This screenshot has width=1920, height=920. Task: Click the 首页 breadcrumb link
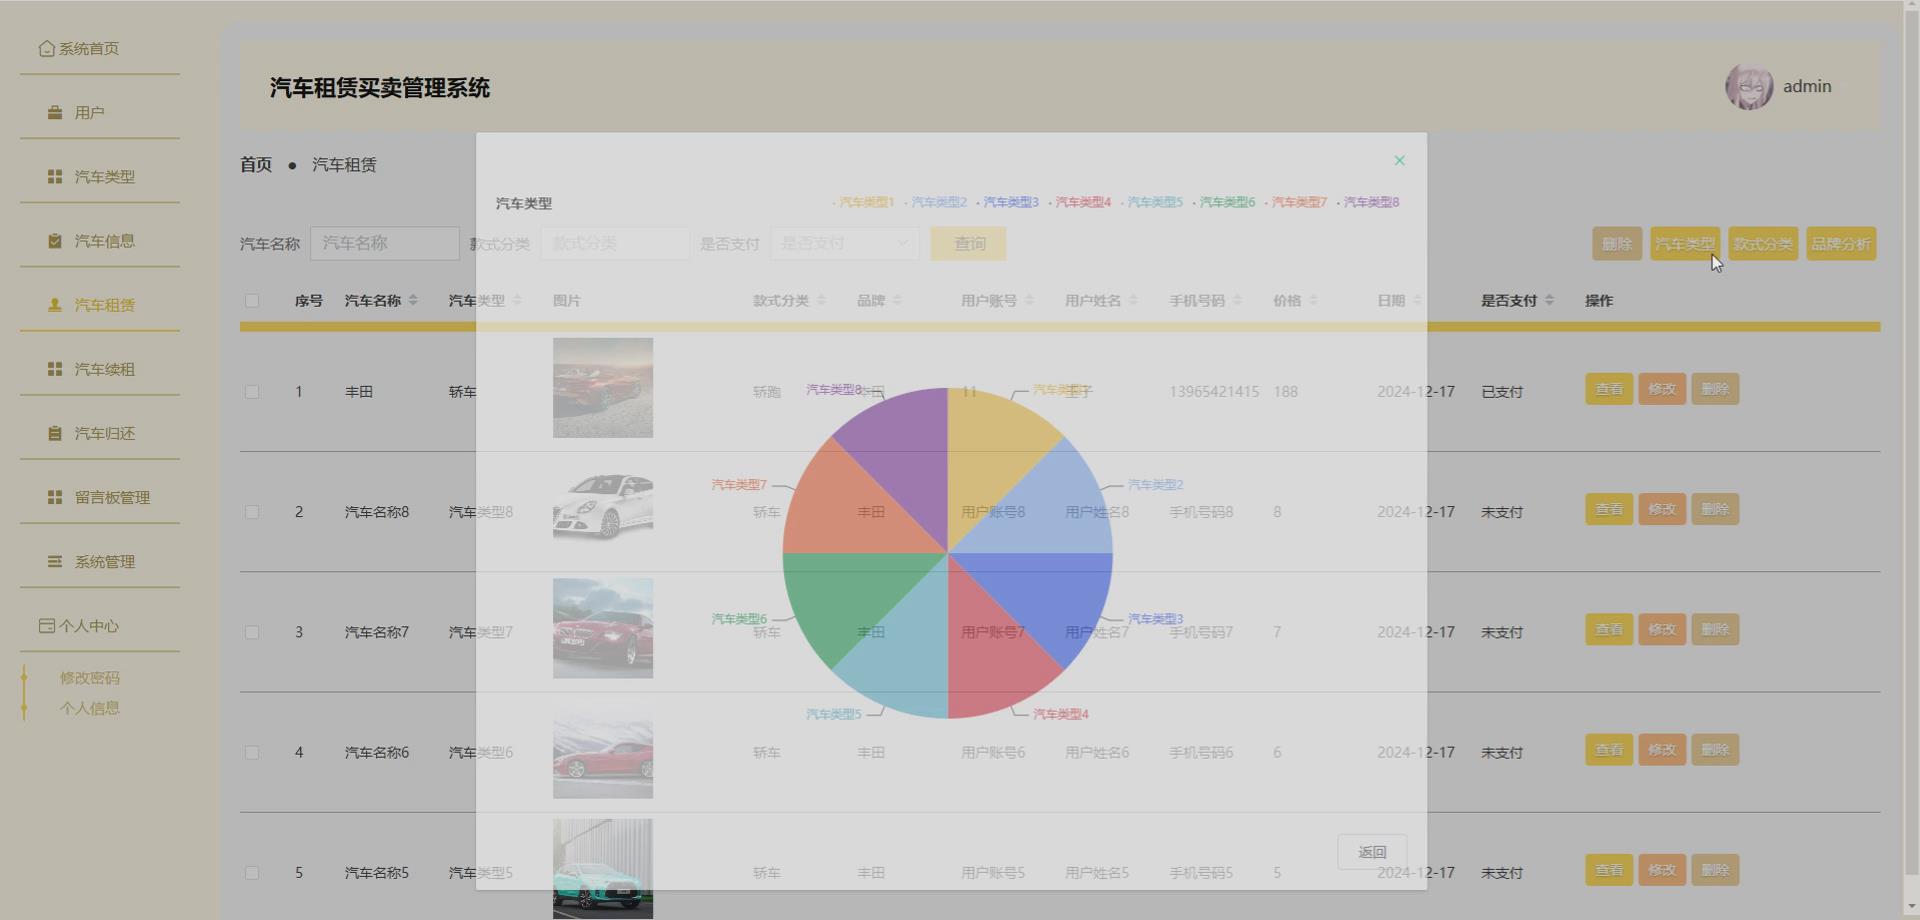[x=256, y=164]
